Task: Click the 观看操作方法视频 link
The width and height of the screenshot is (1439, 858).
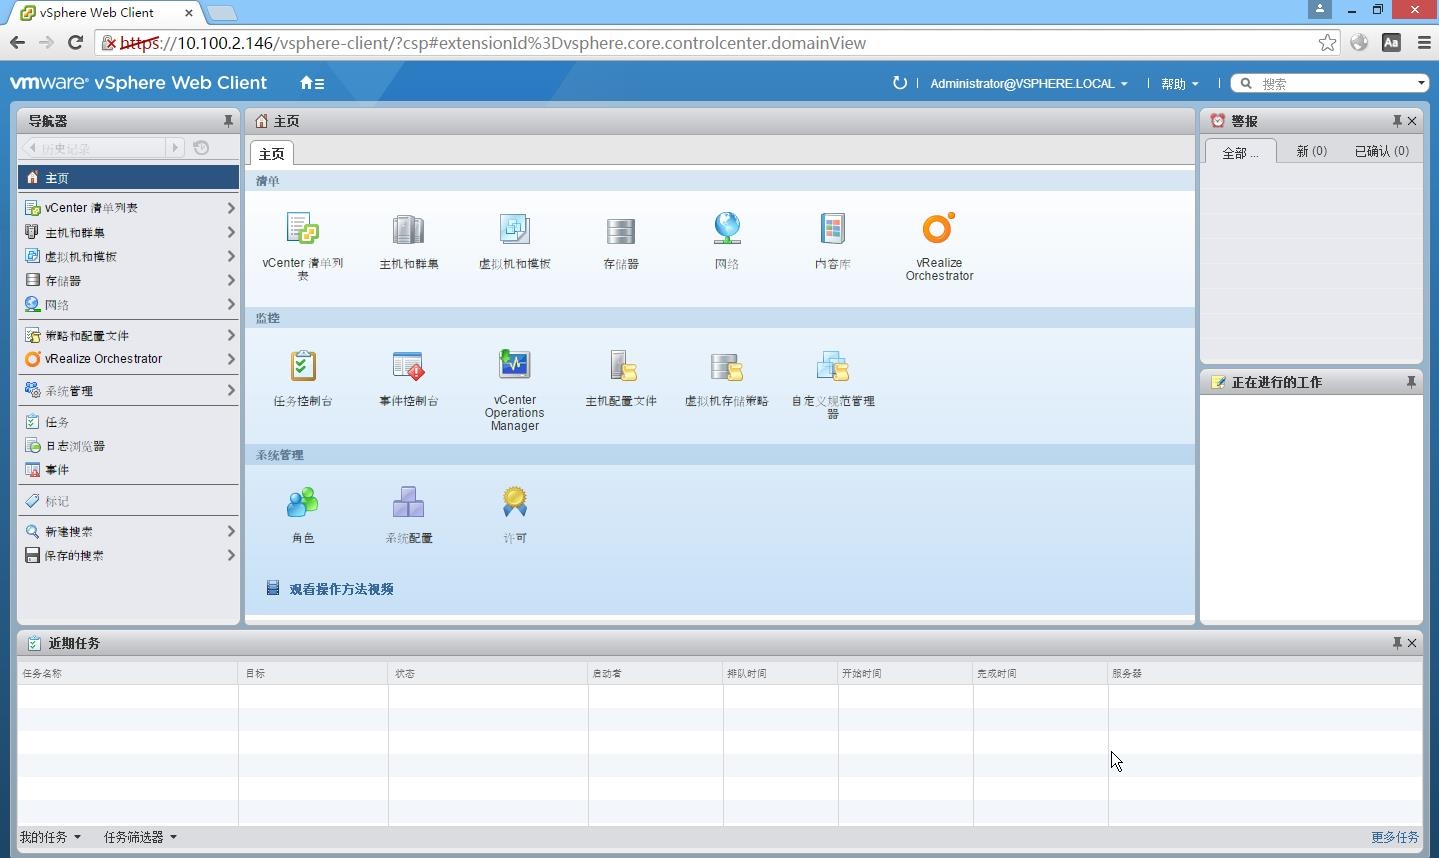Action: [341, 589]
